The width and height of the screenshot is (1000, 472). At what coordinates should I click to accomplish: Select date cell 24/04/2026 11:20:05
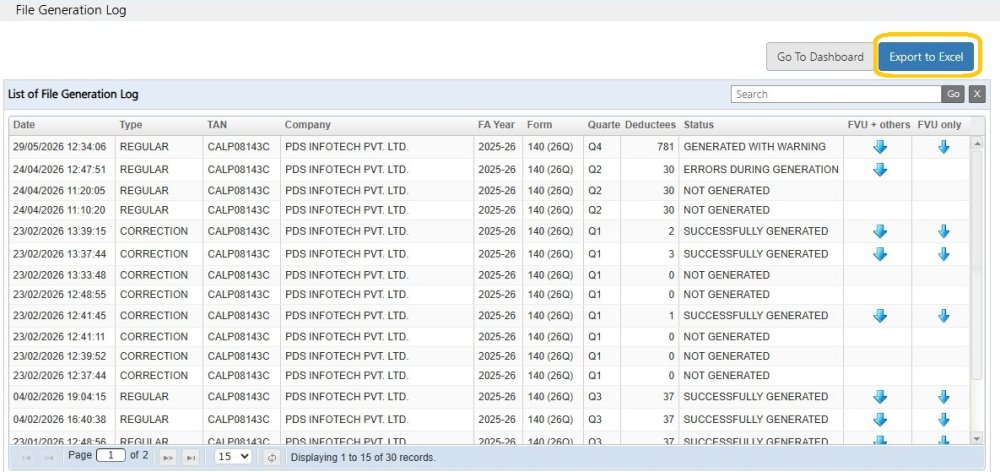pyautogui.click(x=59, y=191)
